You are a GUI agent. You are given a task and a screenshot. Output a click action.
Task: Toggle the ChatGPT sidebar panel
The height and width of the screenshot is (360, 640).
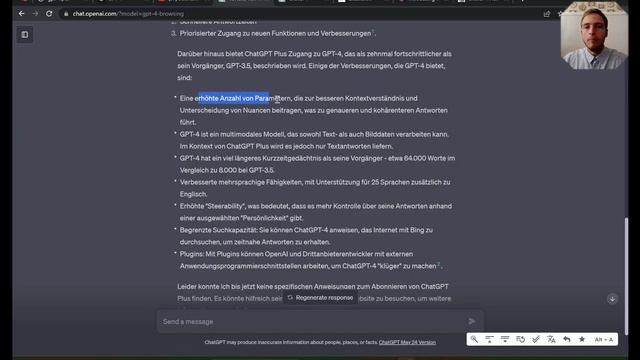tap(25, 35)
